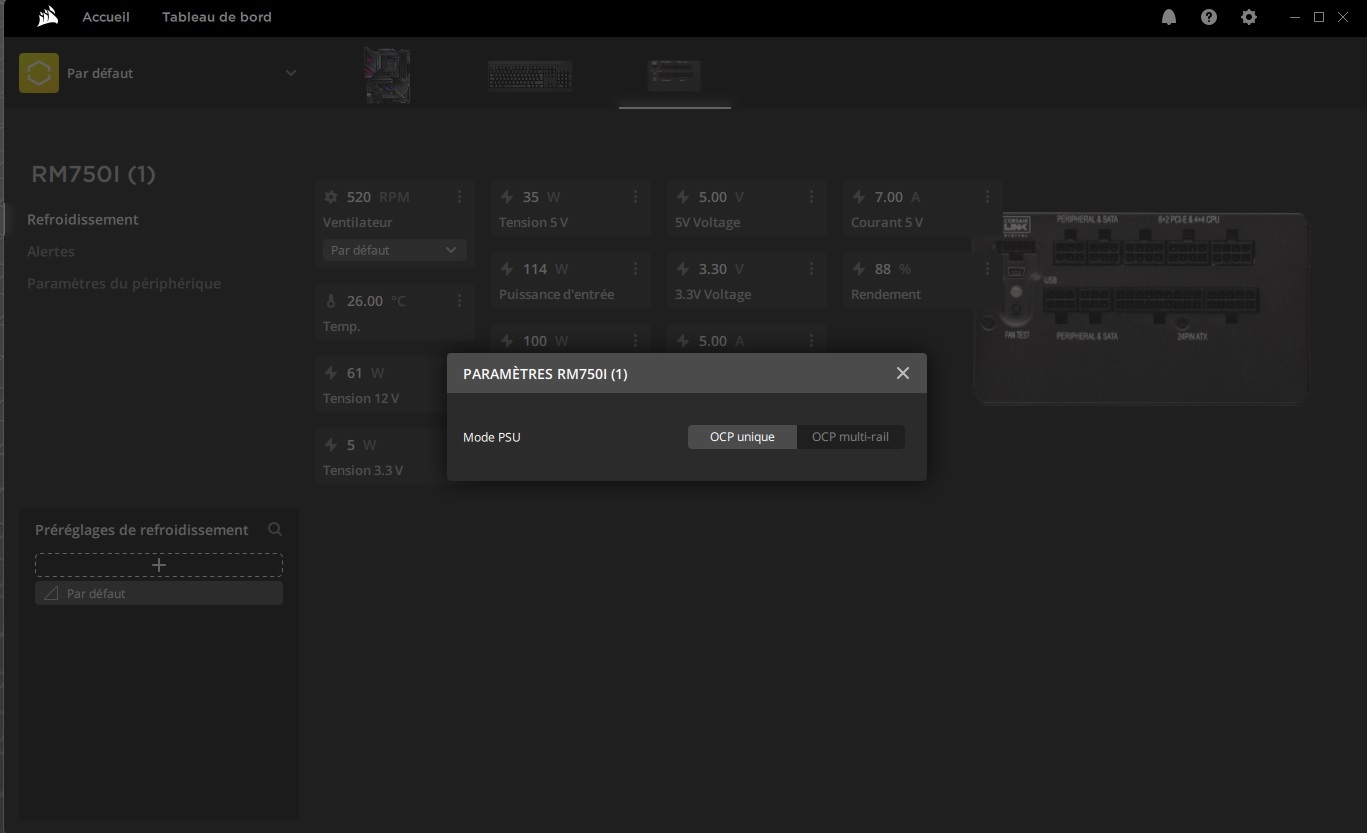
Task: Click the RM750I (1) device title
Action: coord(94,174)
